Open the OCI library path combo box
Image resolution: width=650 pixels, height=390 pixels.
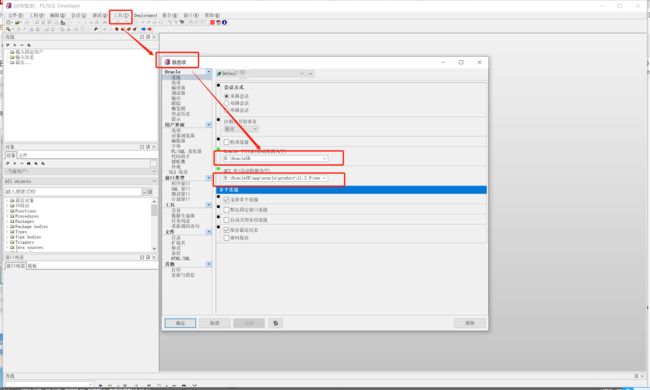276,178
